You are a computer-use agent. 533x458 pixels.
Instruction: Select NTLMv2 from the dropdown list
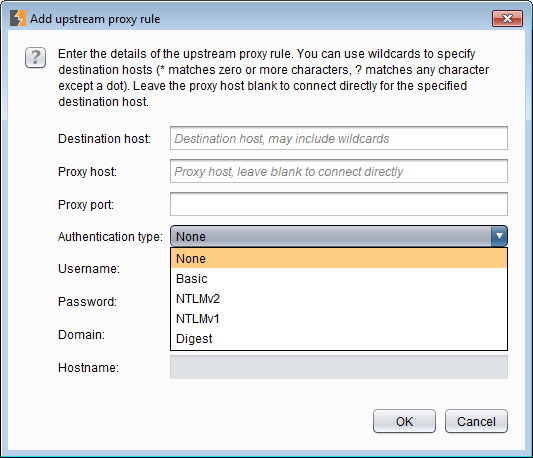pyautogui.click(x=339, y=299)
